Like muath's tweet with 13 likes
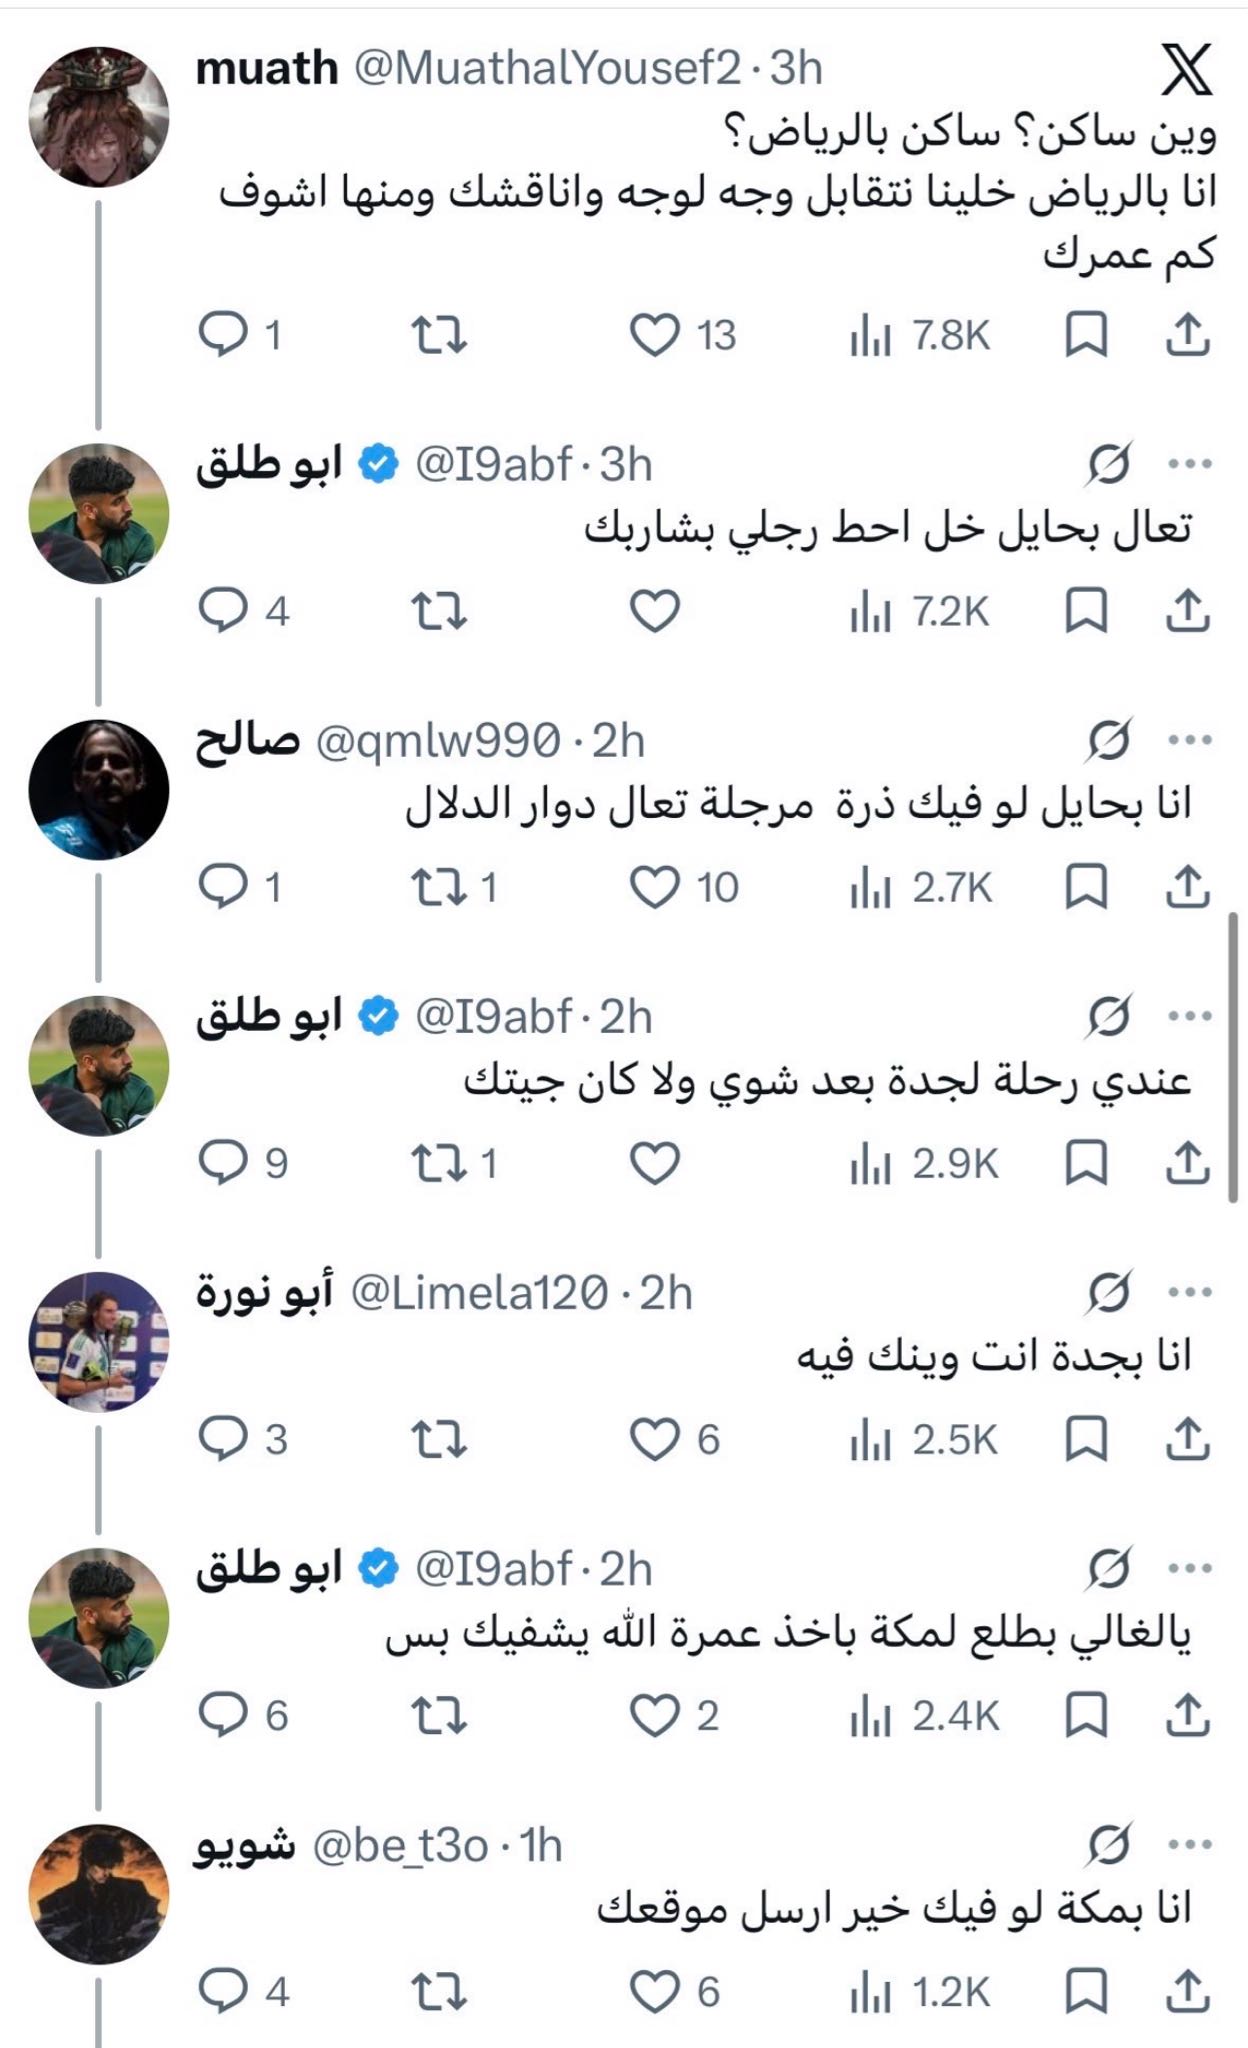 [x=683, y=335]
